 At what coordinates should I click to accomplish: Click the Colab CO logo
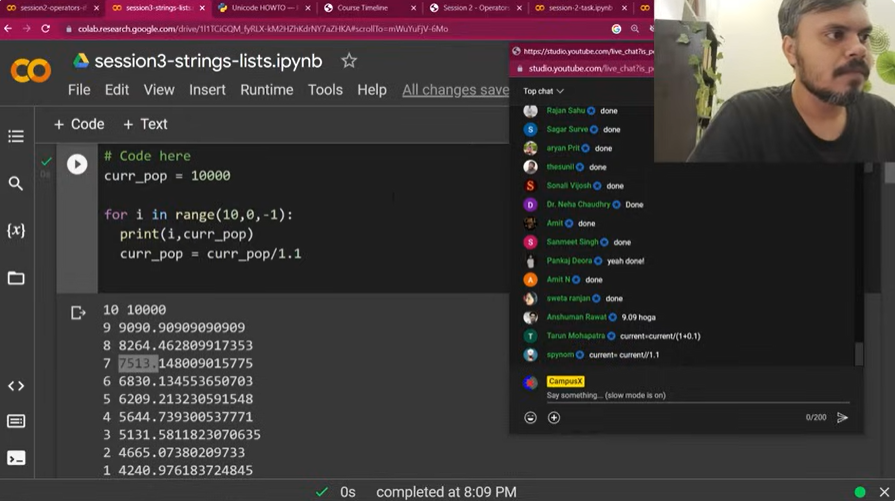click(31, 71)
